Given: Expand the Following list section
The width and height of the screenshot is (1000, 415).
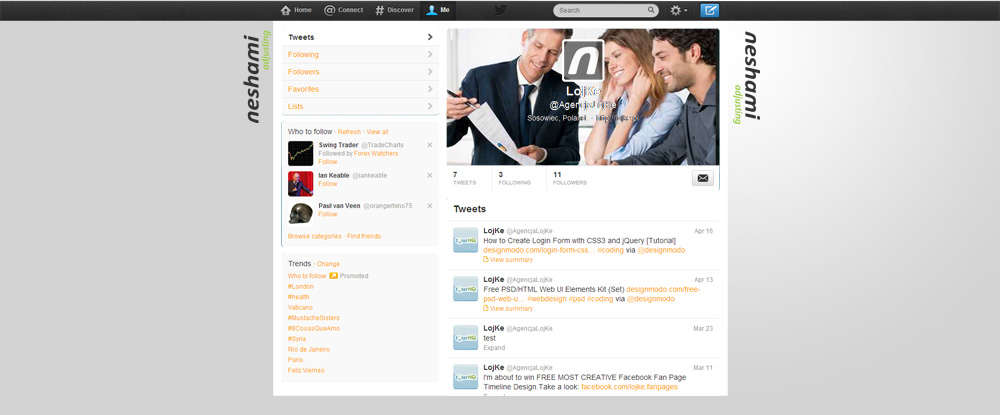Looking at the screenshot, I should 359,54.
